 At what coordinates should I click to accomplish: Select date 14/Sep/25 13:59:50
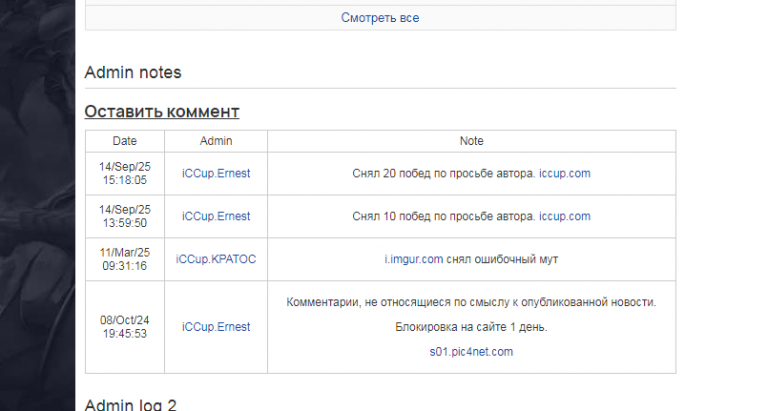[x=125, y=217]
